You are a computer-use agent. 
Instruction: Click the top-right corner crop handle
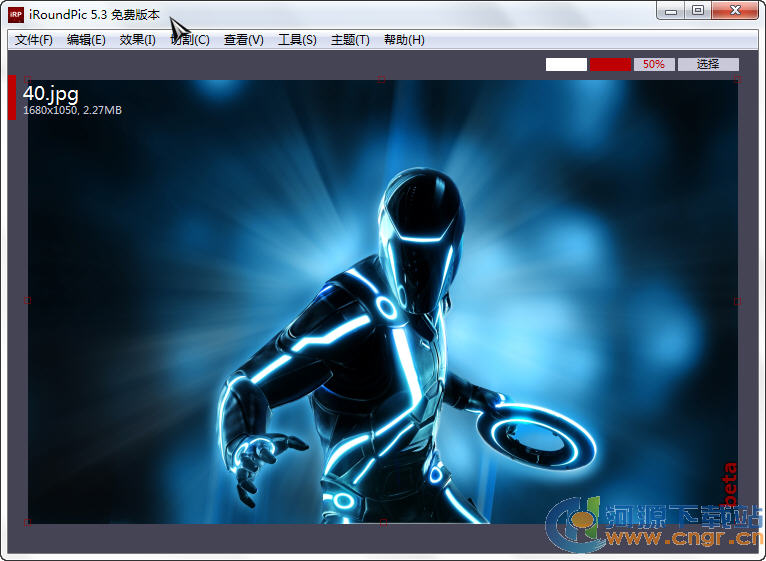click(737, 80)
